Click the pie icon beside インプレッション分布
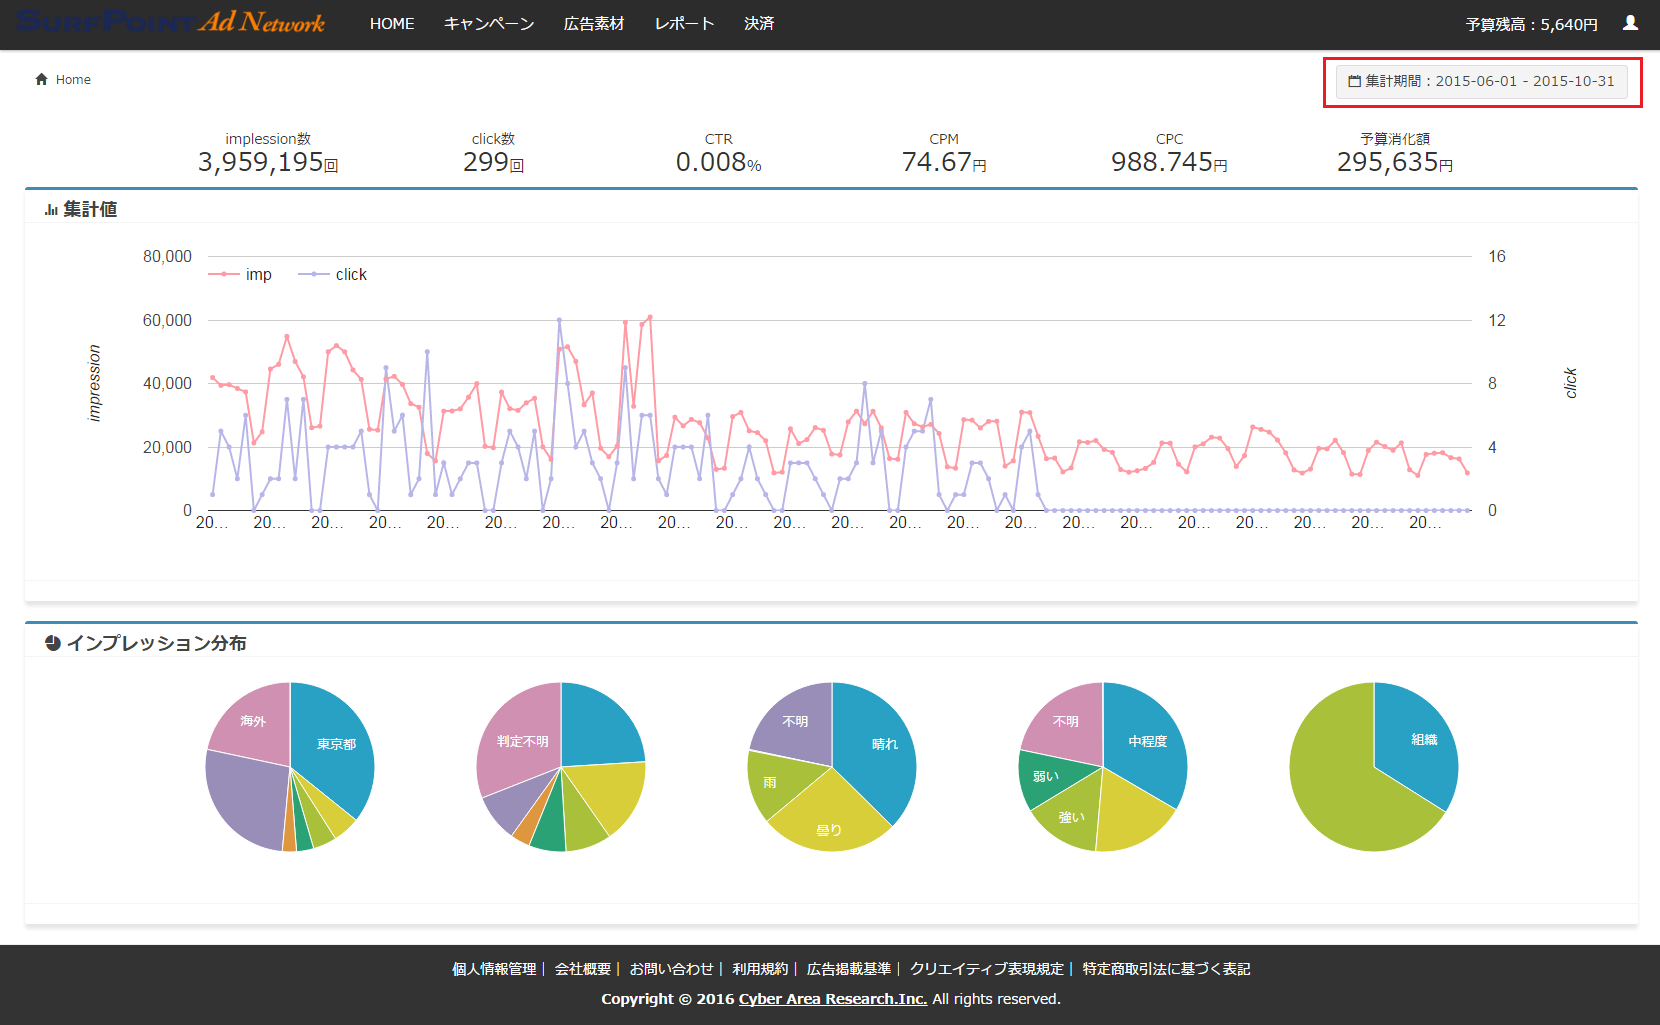This screenshot has height=1025, width=1660. pos(53,643)
